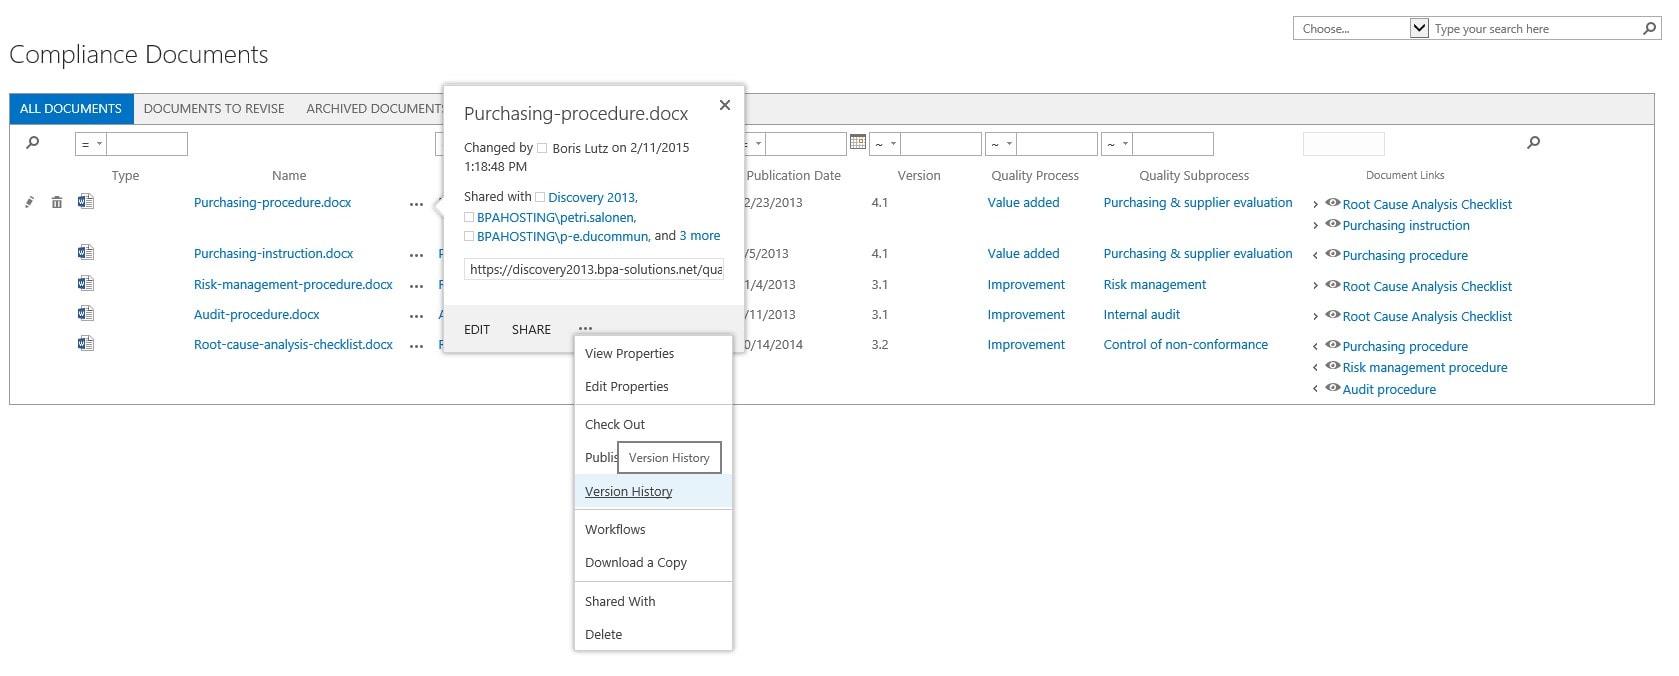Open the Internal audit subprocess link
The image size is (1679, 676).
pyautogui.click(x=1141, y=314)
